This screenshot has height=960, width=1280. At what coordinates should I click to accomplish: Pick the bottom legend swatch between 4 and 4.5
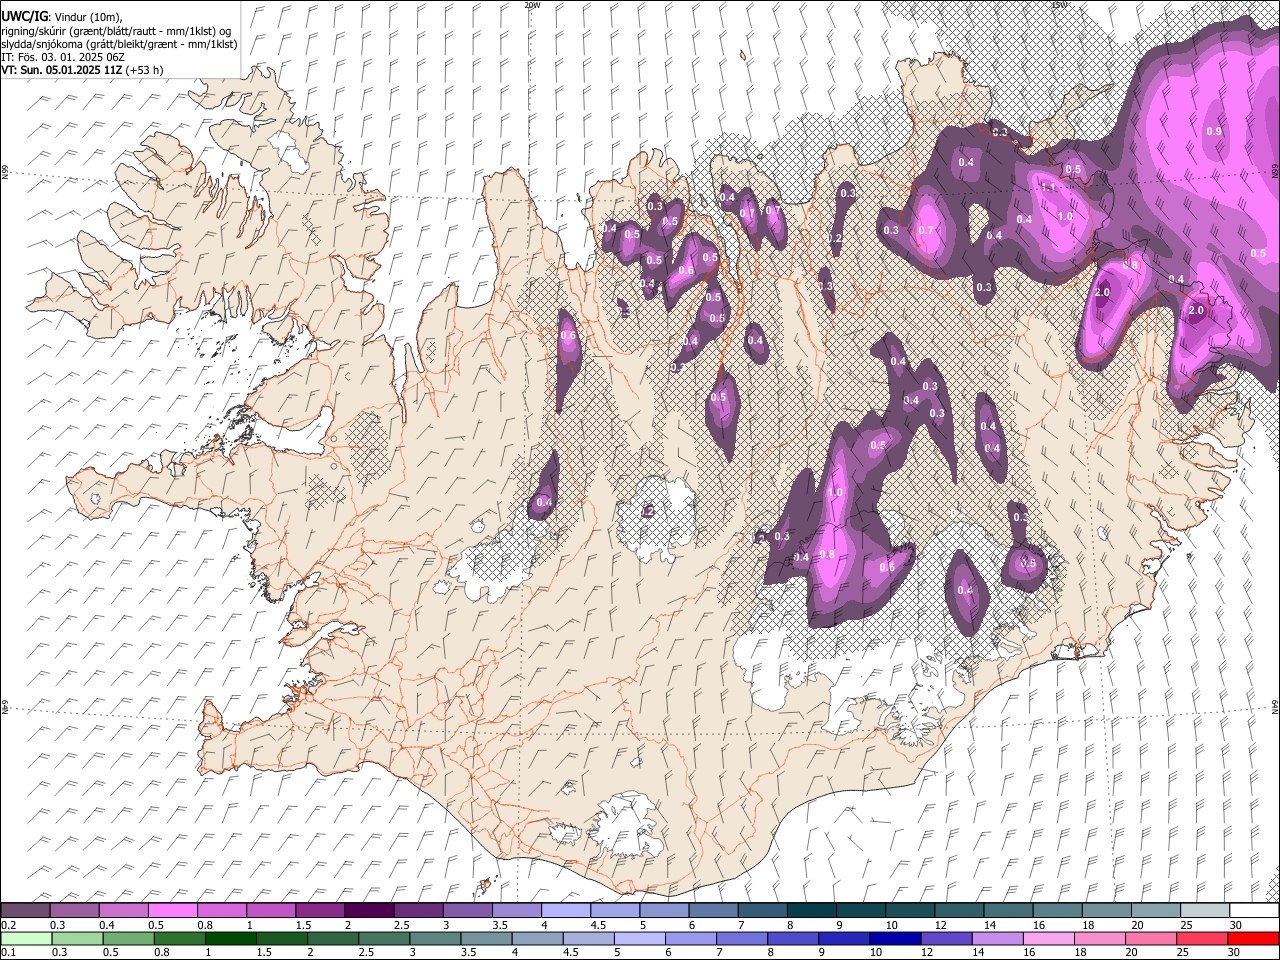pos(539,938)
